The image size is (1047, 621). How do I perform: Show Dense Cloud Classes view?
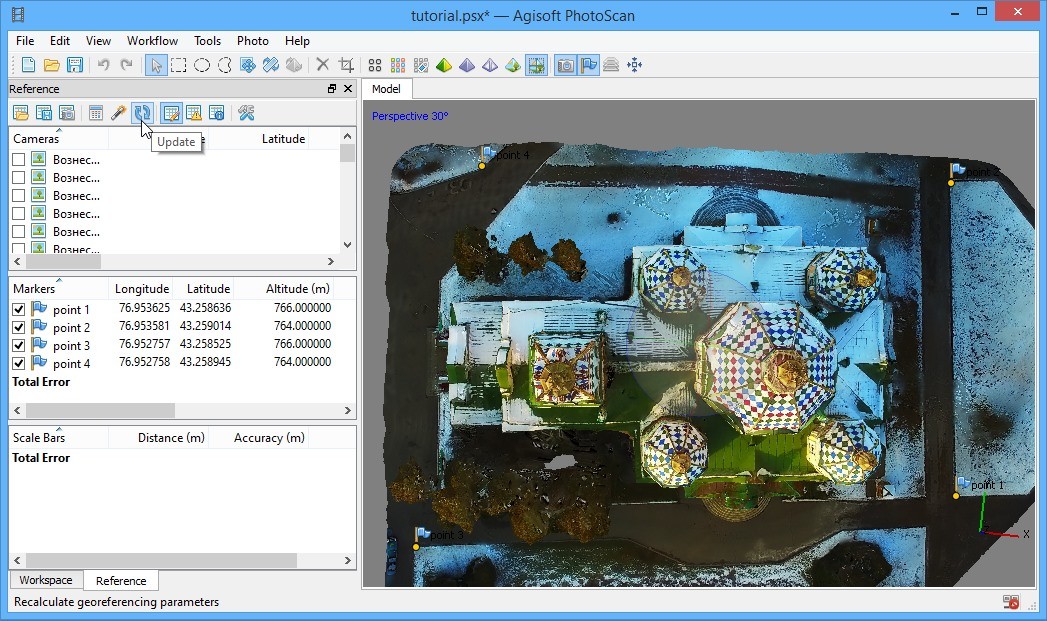[x=421, y=65]
